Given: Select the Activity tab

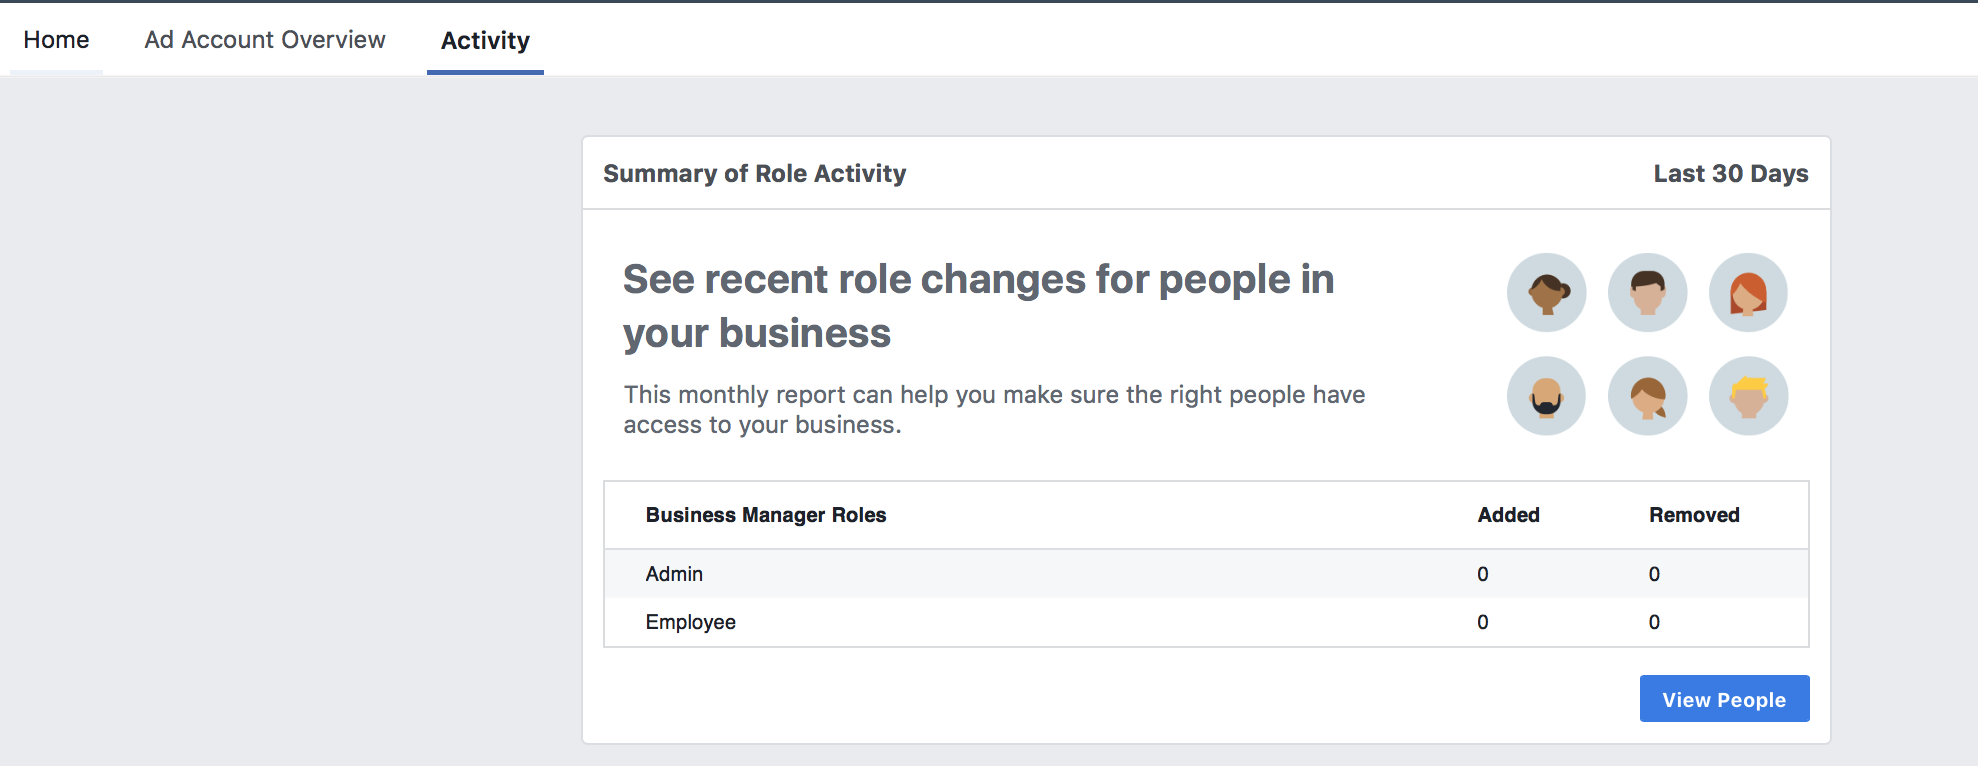Looking at the screenshot, I should click(485, 40).
